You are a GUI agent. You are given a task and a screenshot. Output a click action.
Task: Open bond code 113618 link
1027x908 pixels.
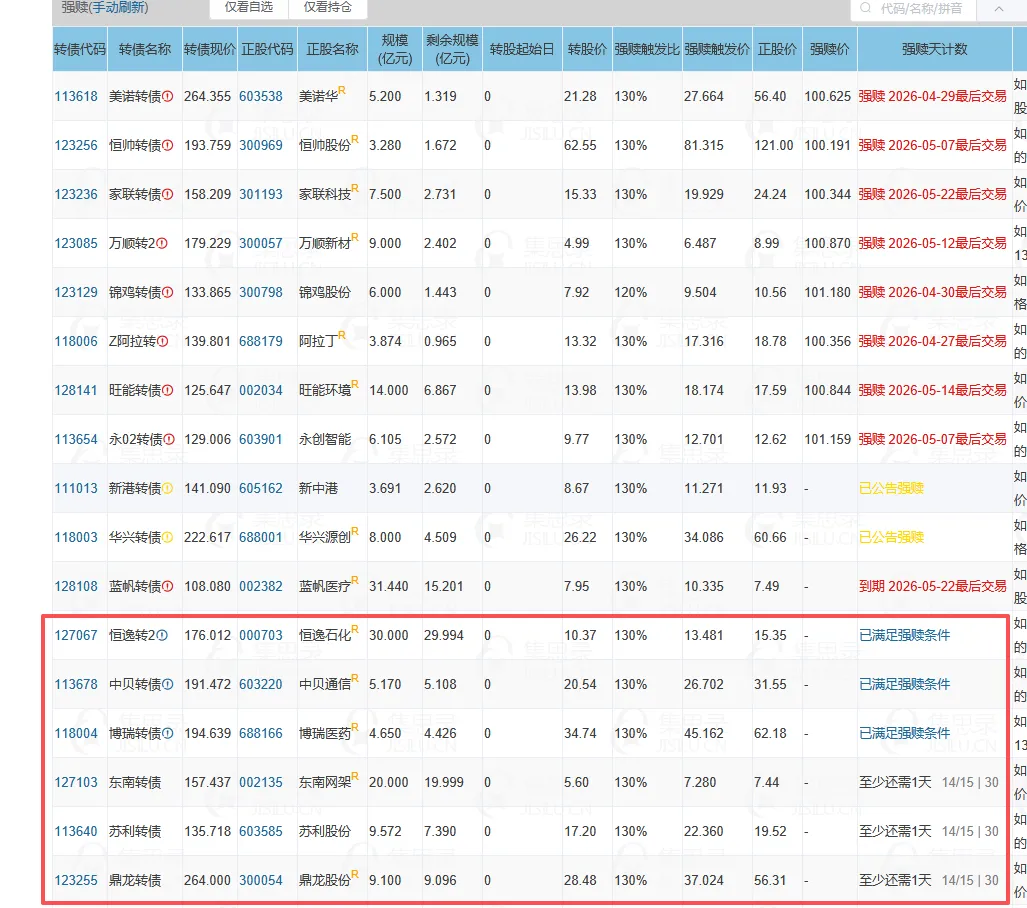pos(76,96)
